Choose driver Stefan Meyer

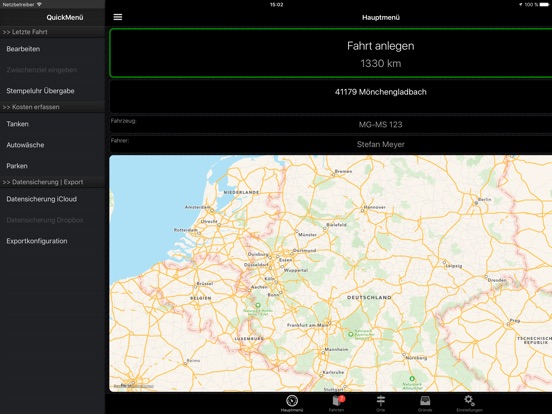tap(331, 144)
